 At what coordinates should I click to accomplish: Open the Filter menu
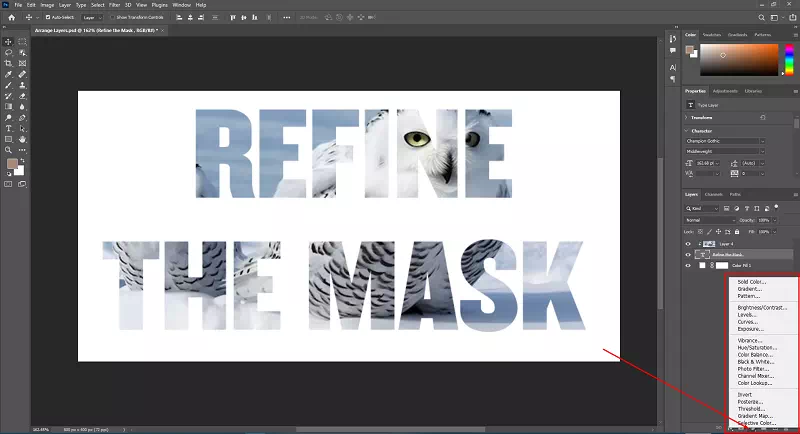pyautogui.click(x=114, y=5)
